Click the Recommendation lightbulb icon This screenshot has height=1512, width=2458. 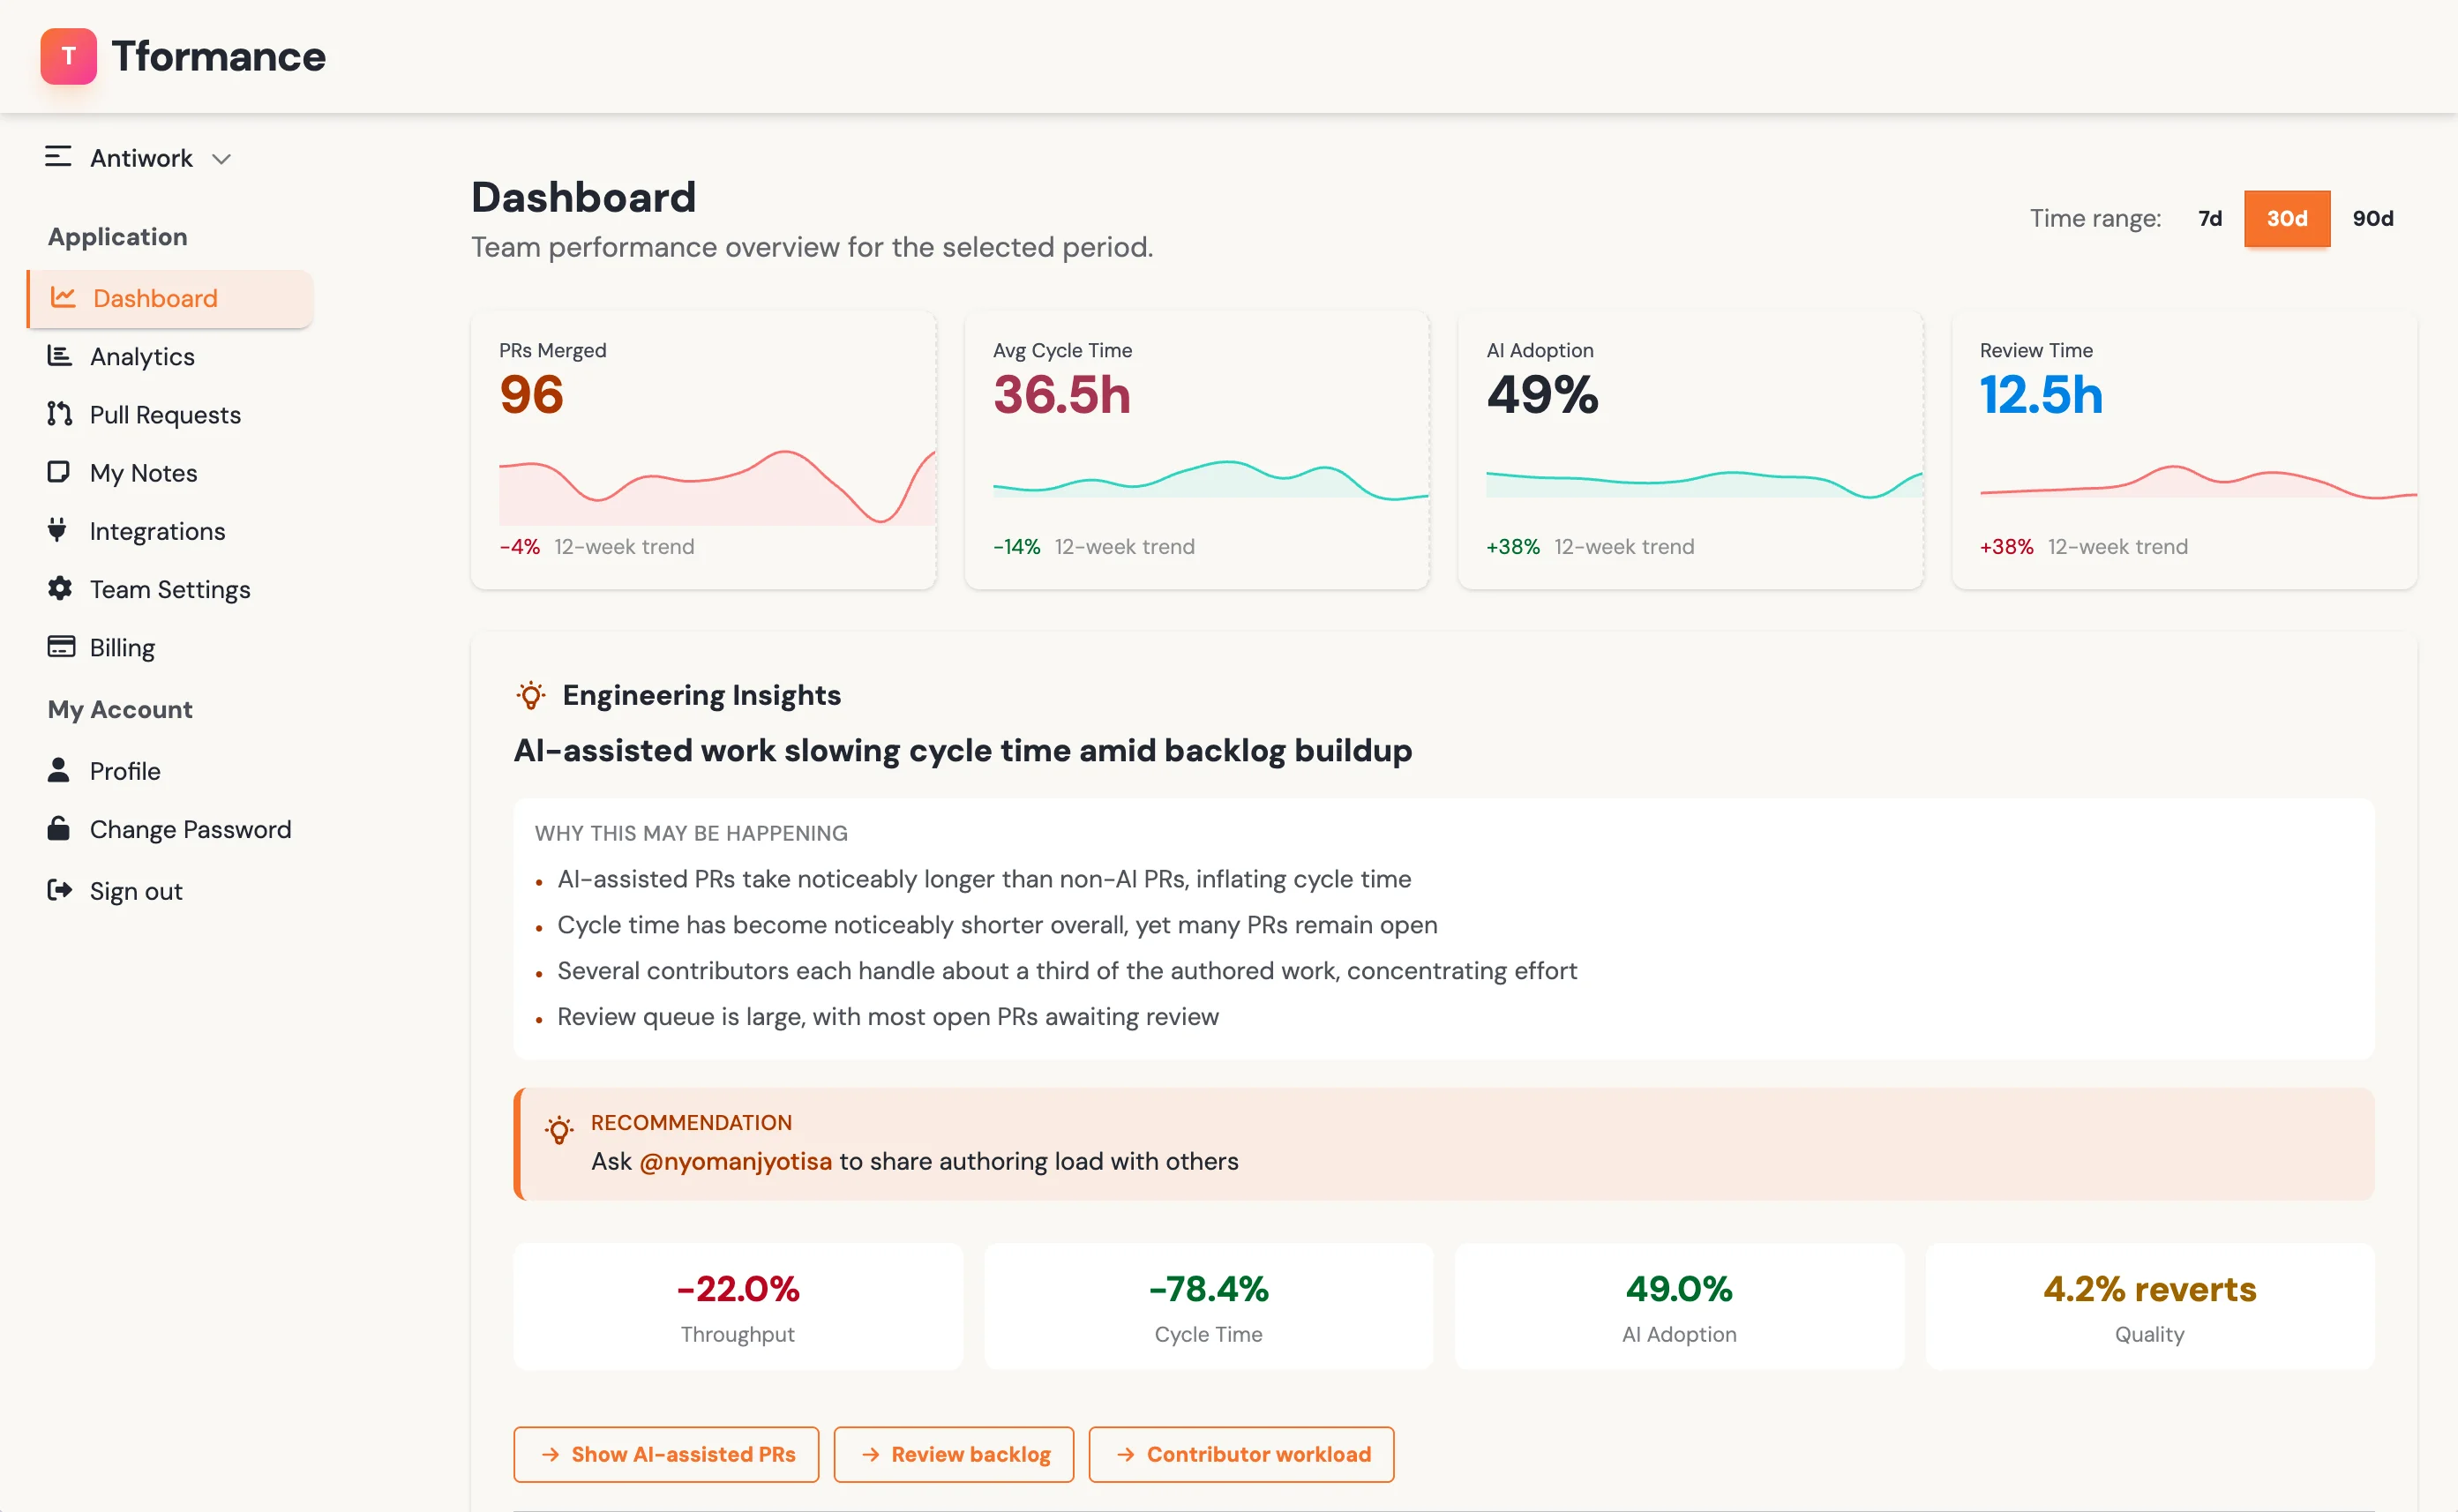pos(559,1130)
